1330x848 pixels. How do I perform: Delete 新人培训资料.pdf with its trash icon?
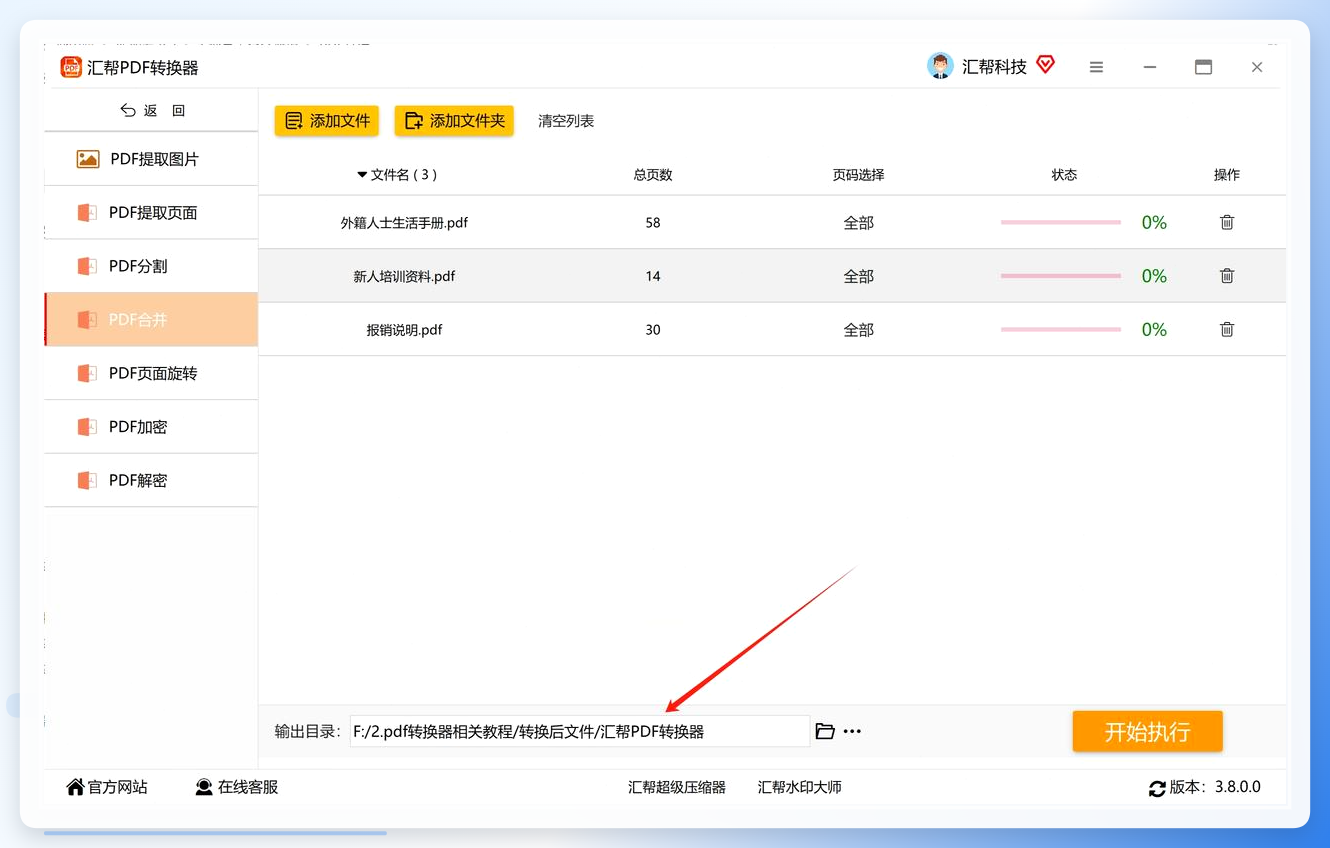1227,276
